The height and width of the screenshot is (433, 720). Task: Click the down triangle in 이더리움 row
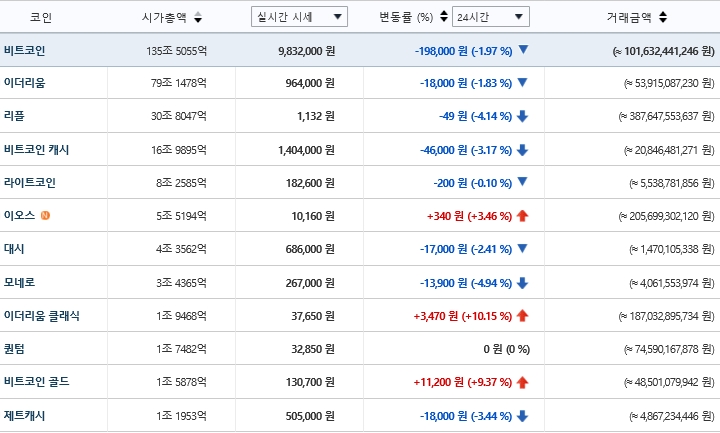coord(522,83)
